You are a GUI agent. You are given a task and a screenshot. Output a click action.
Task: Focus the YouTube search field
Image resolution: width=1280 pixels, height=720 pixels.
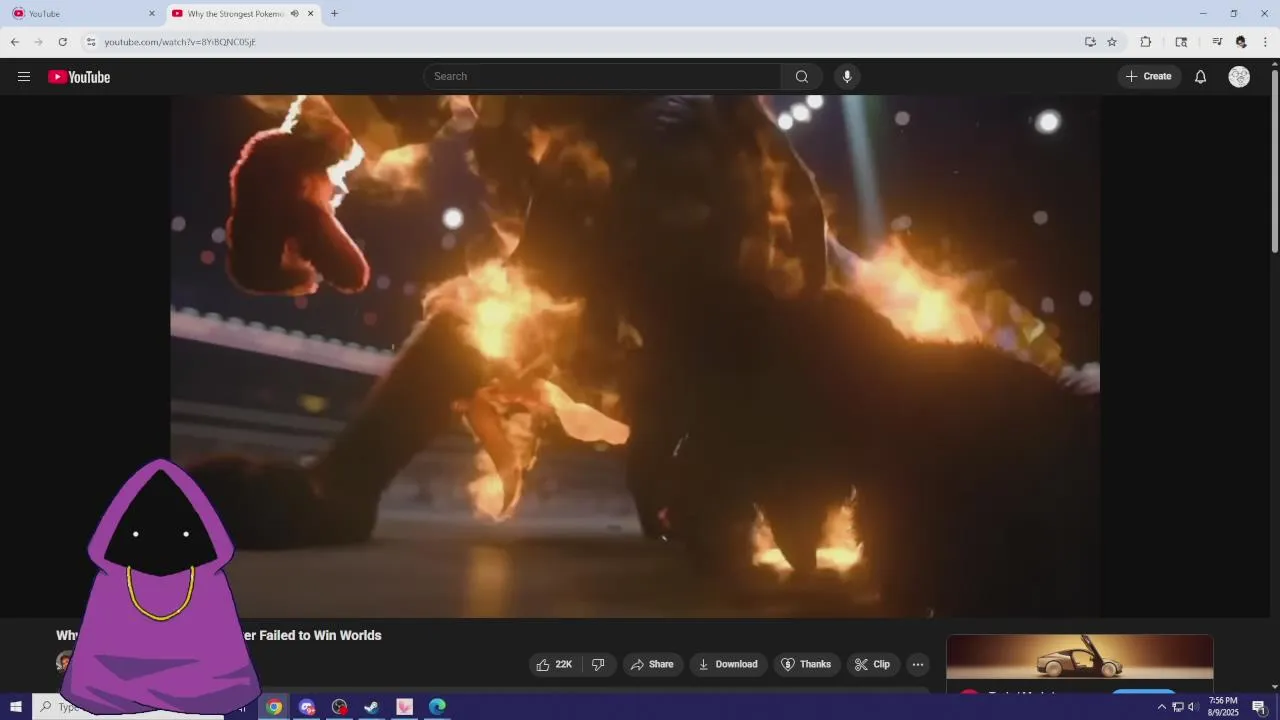(602, 77)
